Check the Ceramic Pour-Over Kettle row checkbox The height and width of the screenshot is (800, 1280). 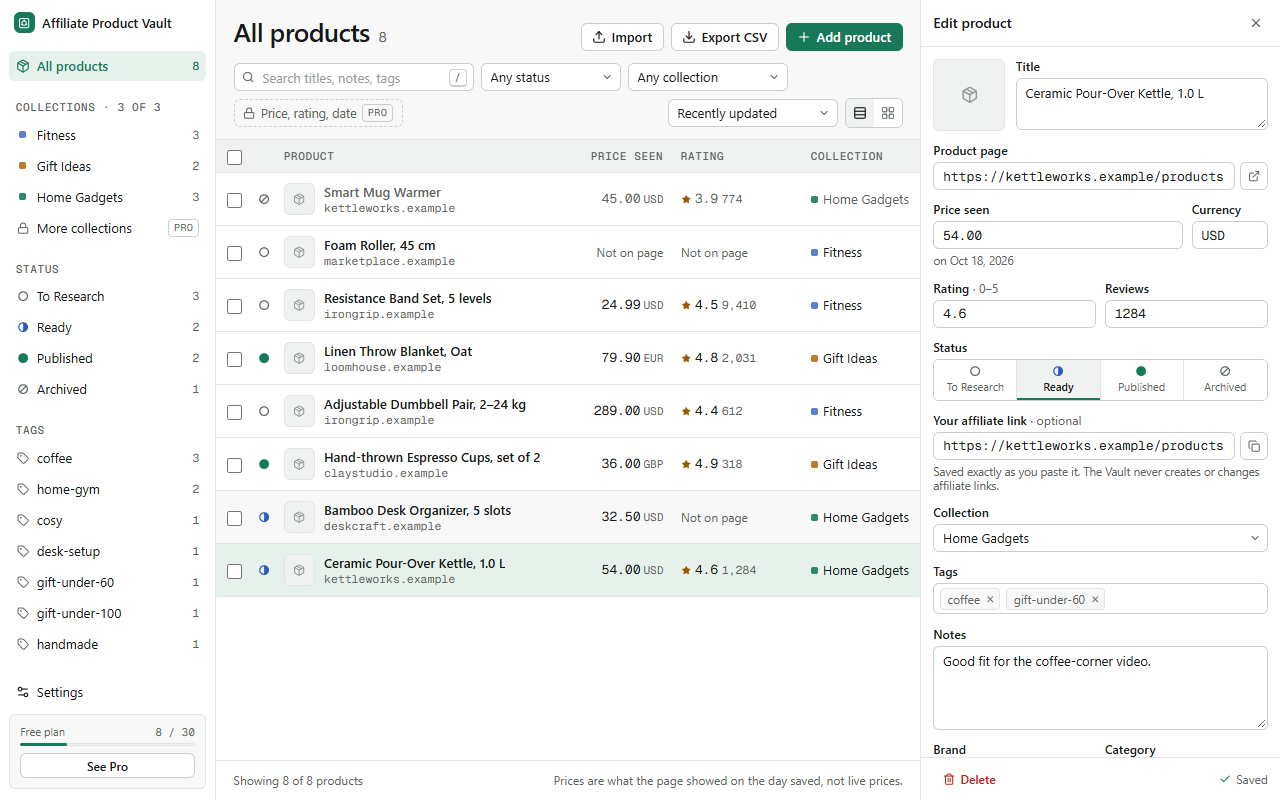click(x=234, y=571)
